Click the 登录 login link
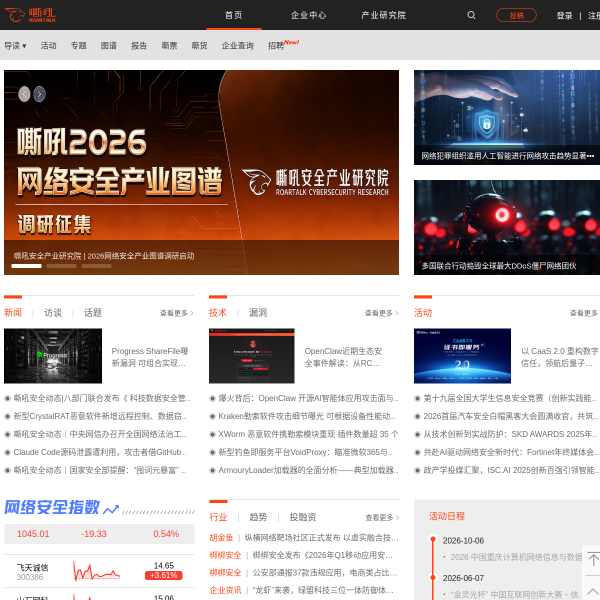The width and height of the screenshot is (600, 600). click(564, 16)
